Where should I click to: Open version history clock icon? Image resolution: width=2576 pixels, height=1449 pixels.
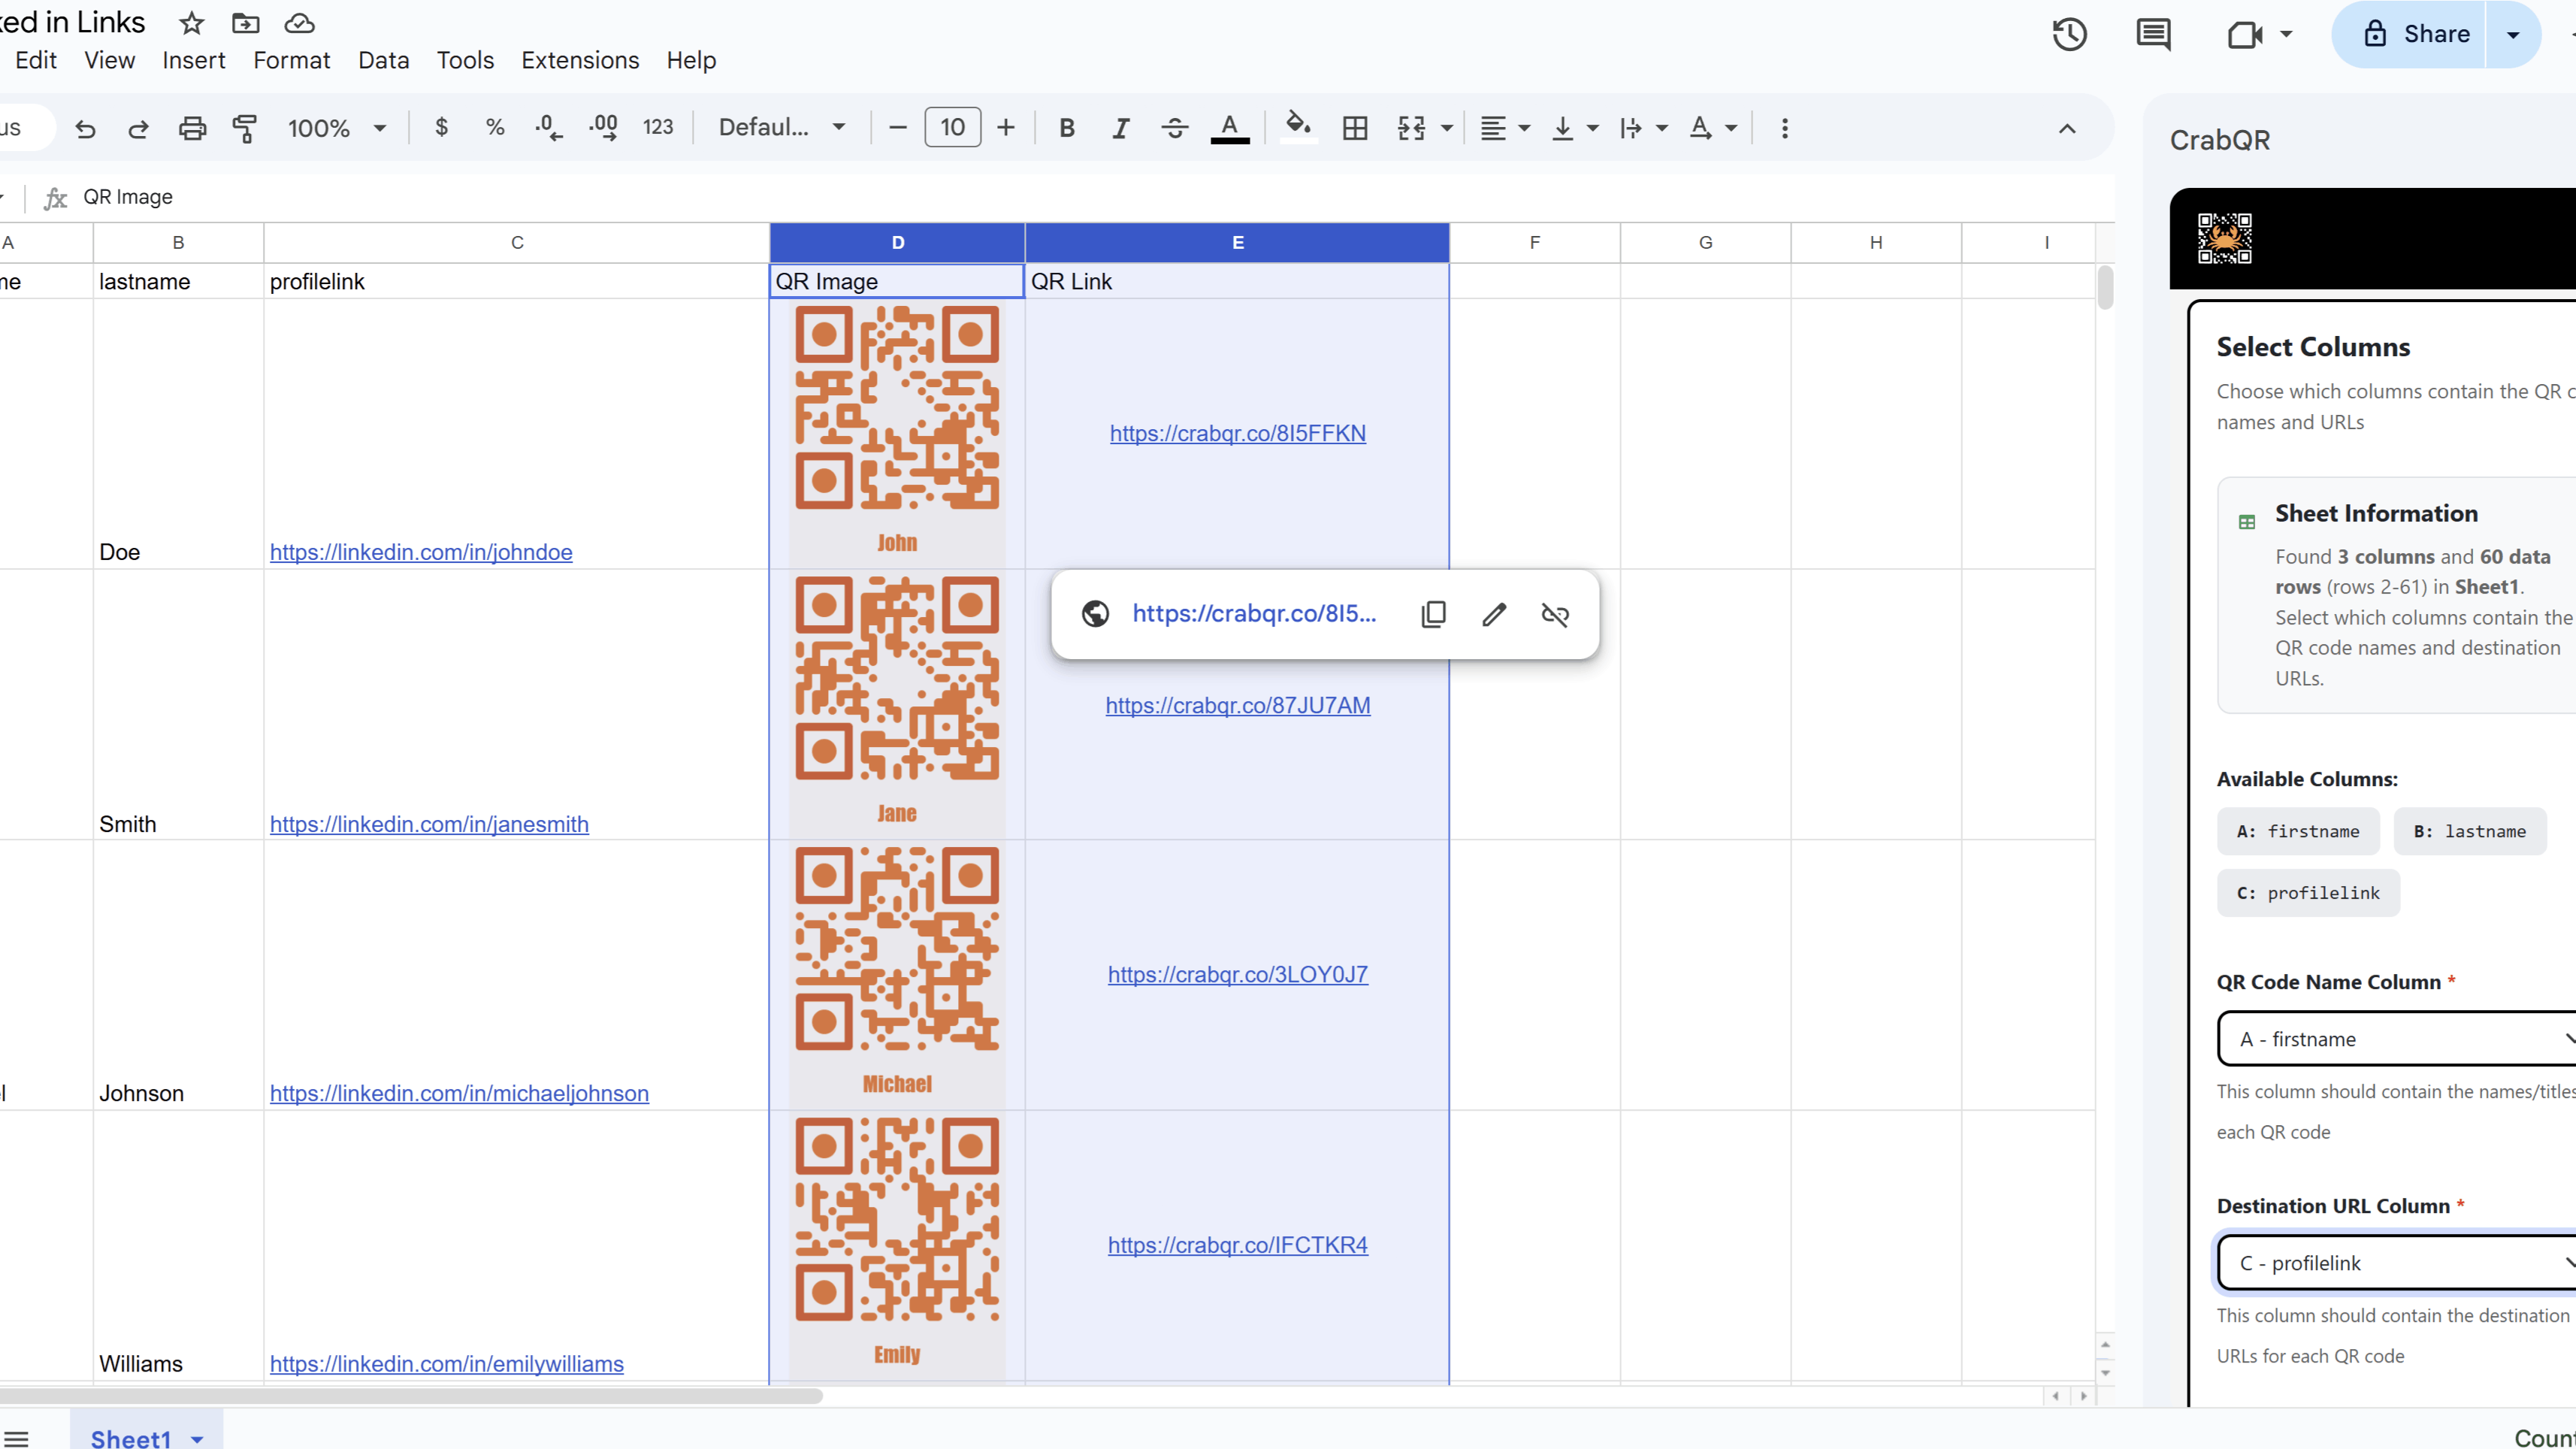pos(2069,34)
